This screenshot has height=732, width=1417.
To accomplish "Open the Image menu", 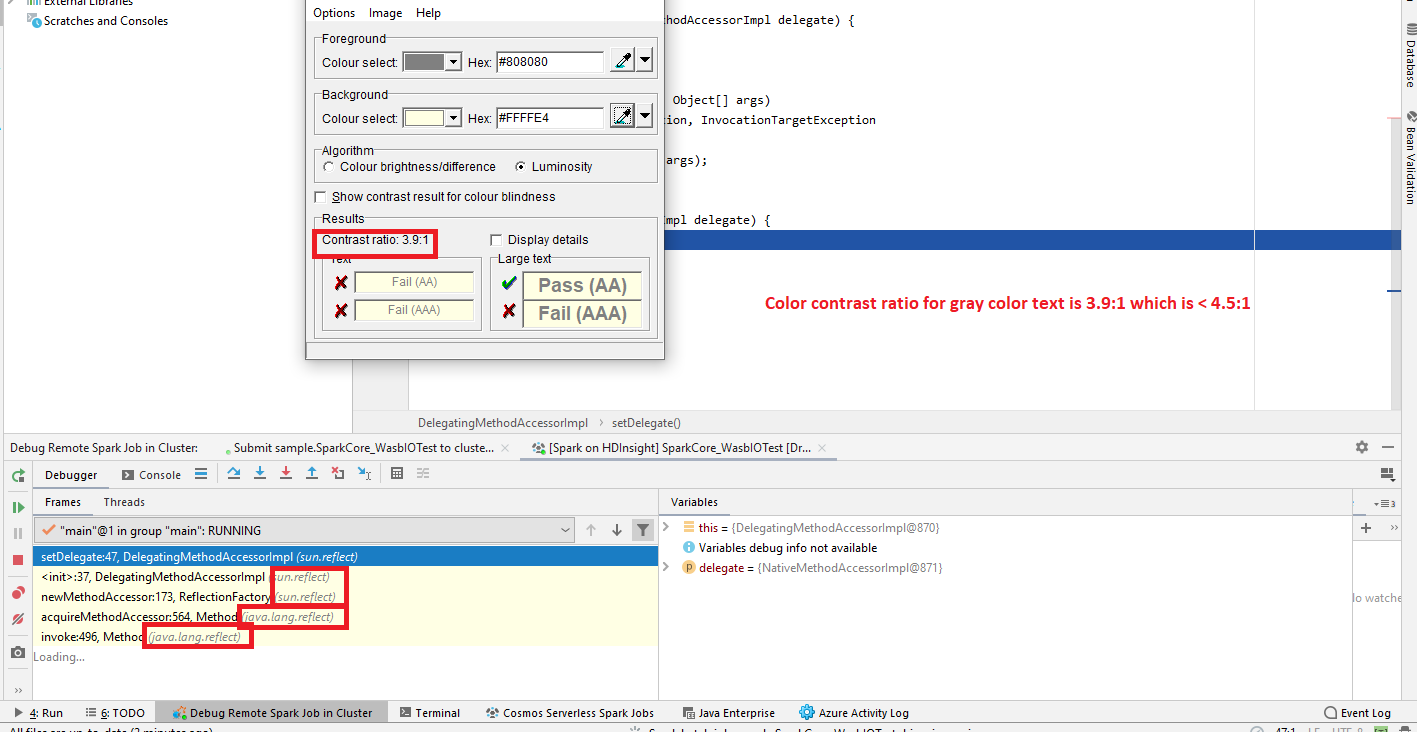I will tap(385, 12).
